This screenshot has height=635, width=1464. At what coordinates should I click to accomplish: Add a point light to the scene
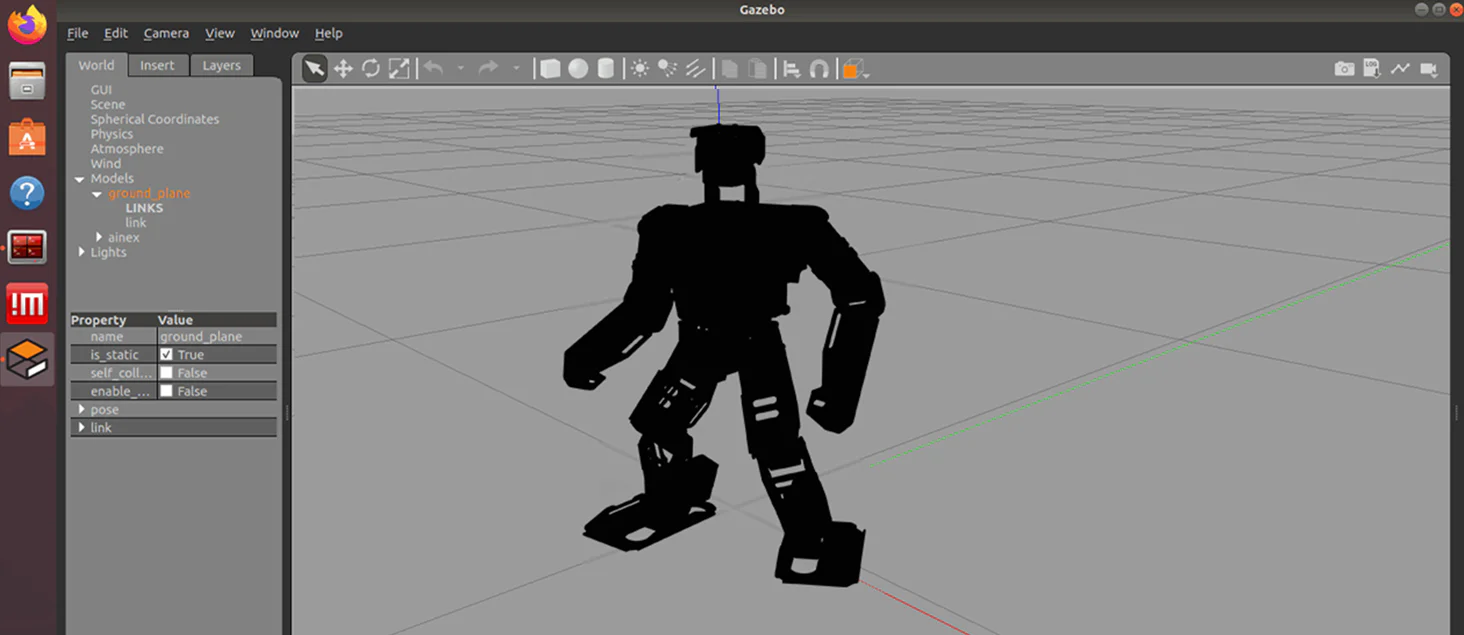tap(639, 68)
